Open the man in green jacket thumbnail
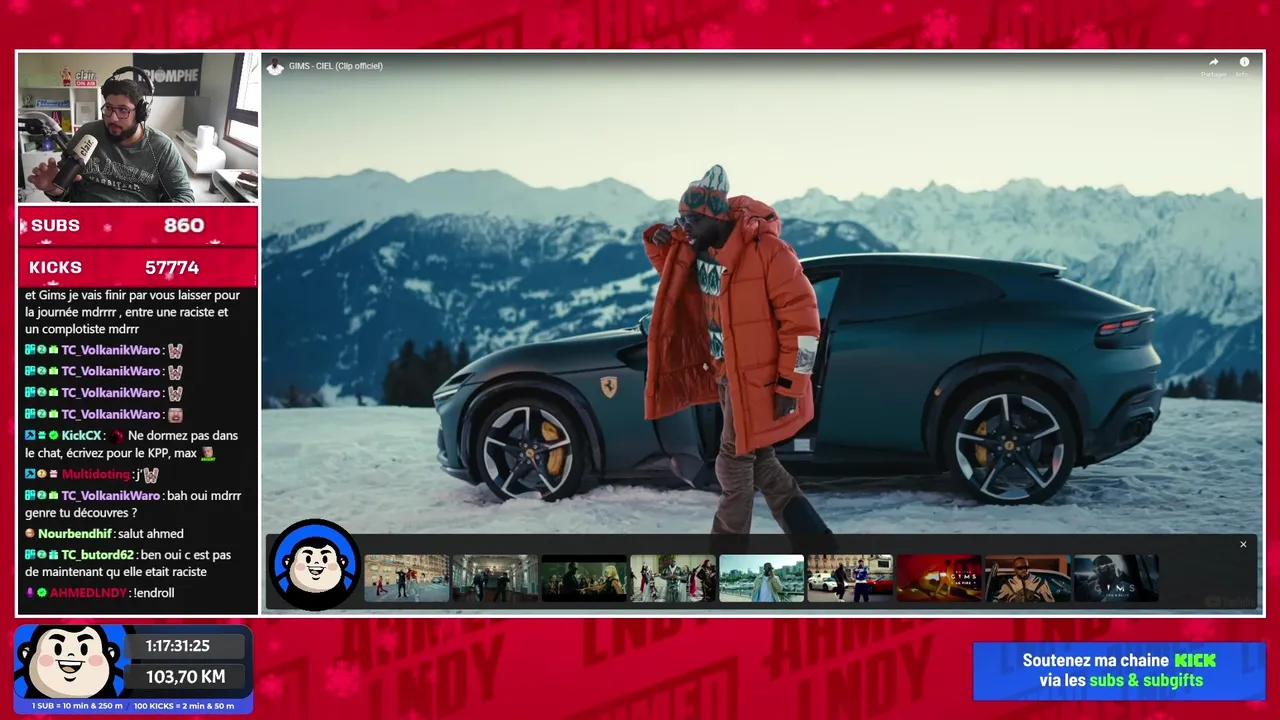1280x720 pixels. click(762, 578)
